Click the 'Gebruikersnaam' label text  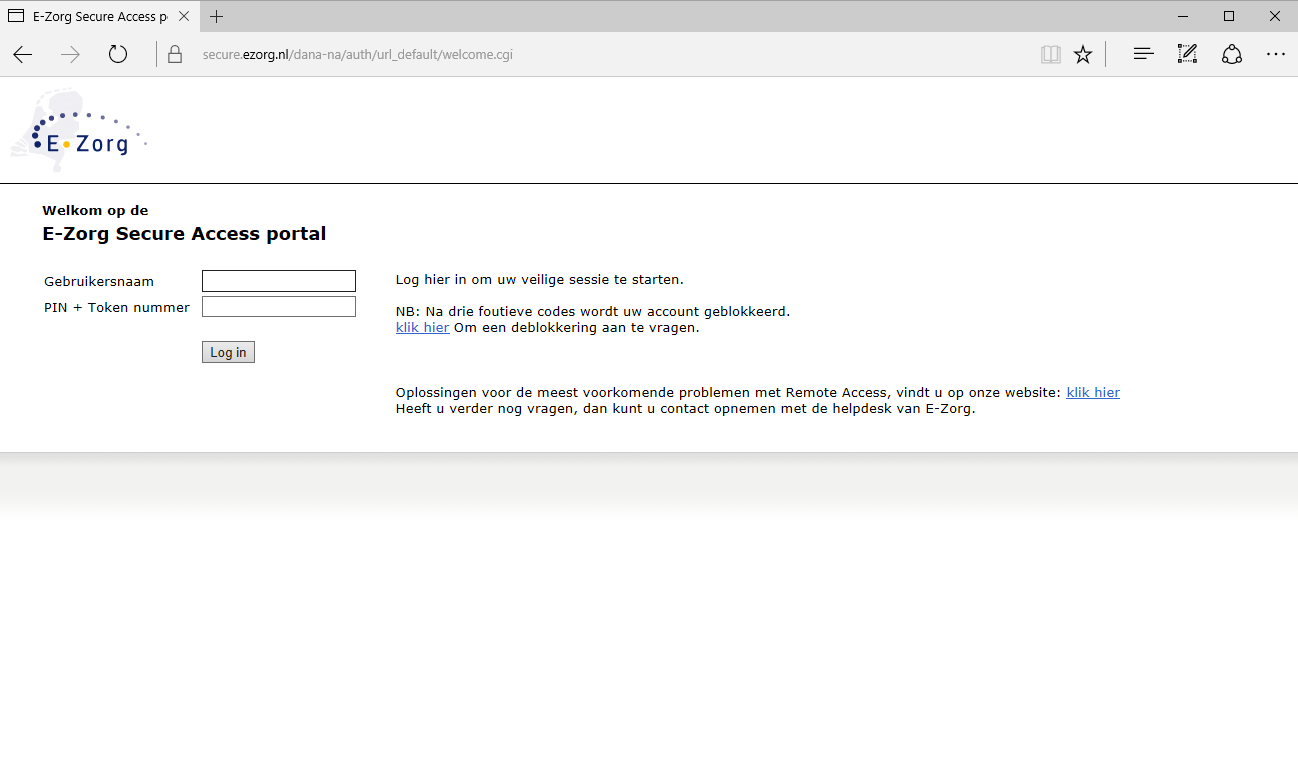[99, 281]
